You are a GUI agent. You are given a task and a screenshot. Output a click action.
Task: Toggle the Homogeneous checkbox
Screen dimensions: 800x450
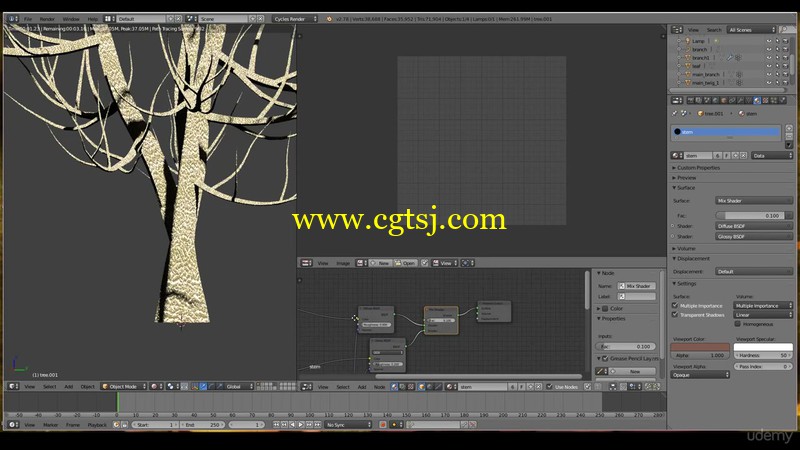(737, 323)
